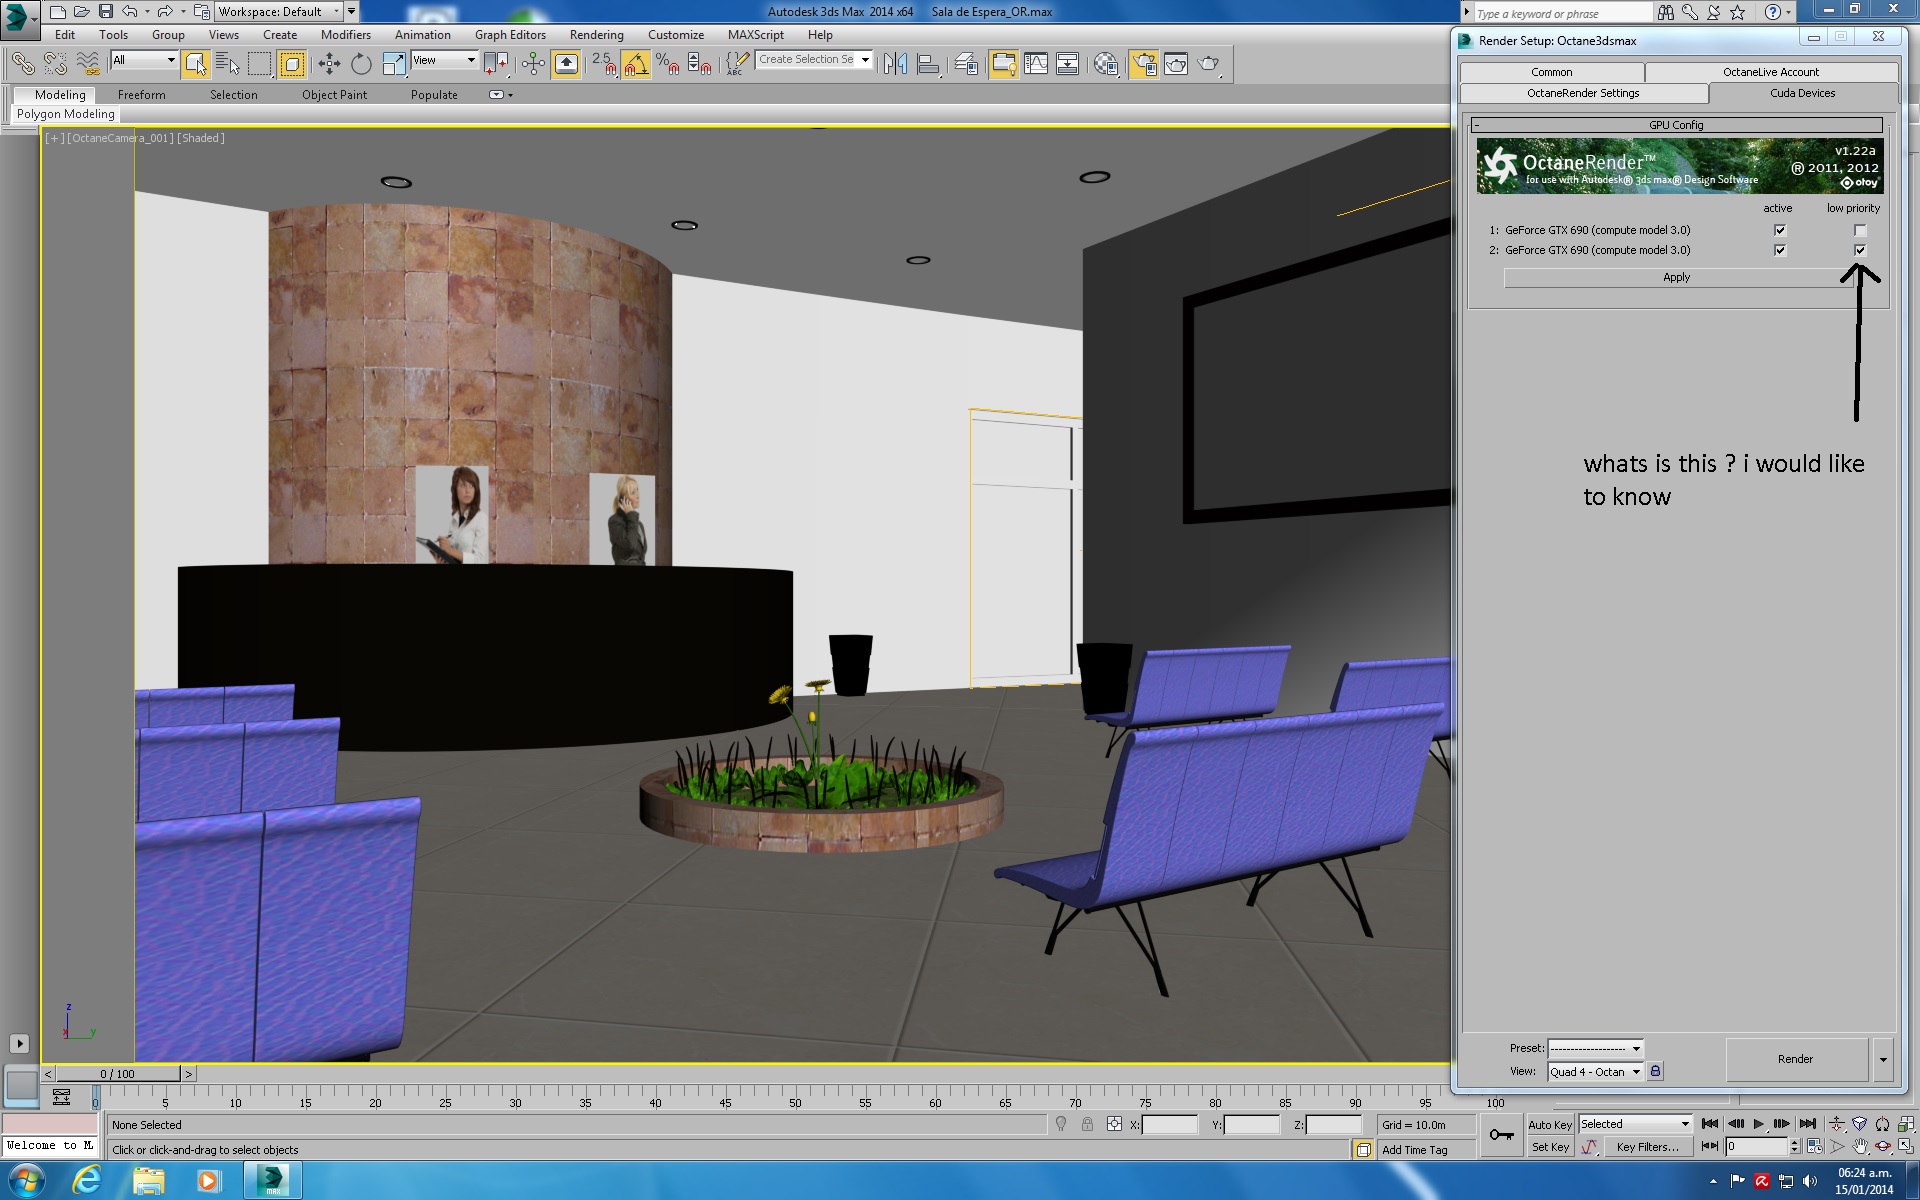The height and width of the screenshot is (1200, 1920).
Task: Open the Mirror tool
Action: pos(895,64)
